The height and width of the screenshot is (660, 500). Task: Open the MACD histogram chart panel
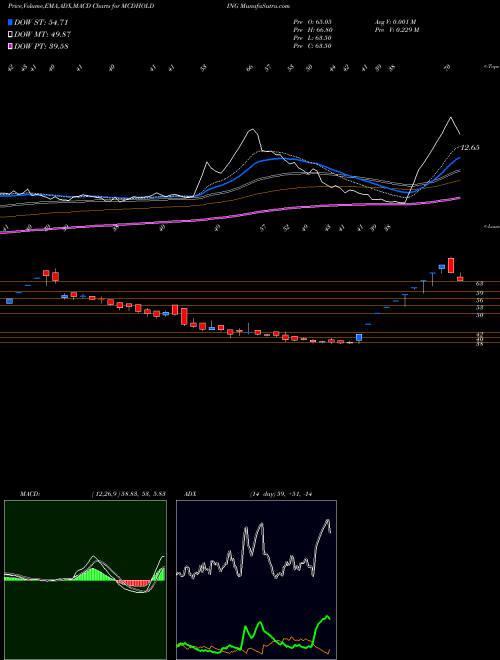[85, 580]
